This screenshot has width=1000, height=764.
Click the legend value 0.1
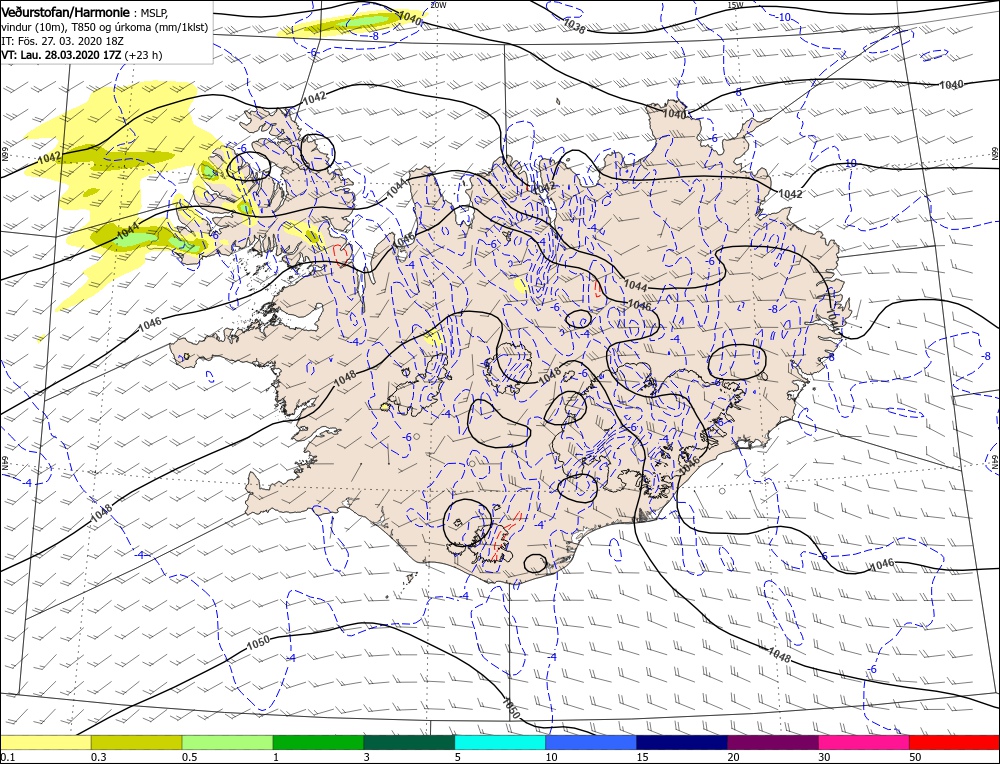(x=8, y=757)
